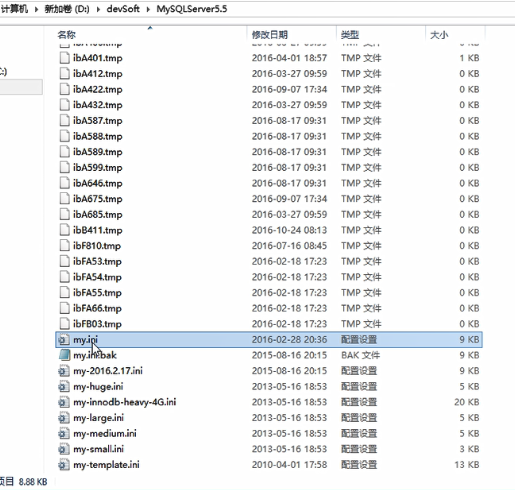This screenshot has height=490, width=515.
Task: Click the ibA401.tmp blank file icon
Action: pyautogui.click(x=64, y=58)
